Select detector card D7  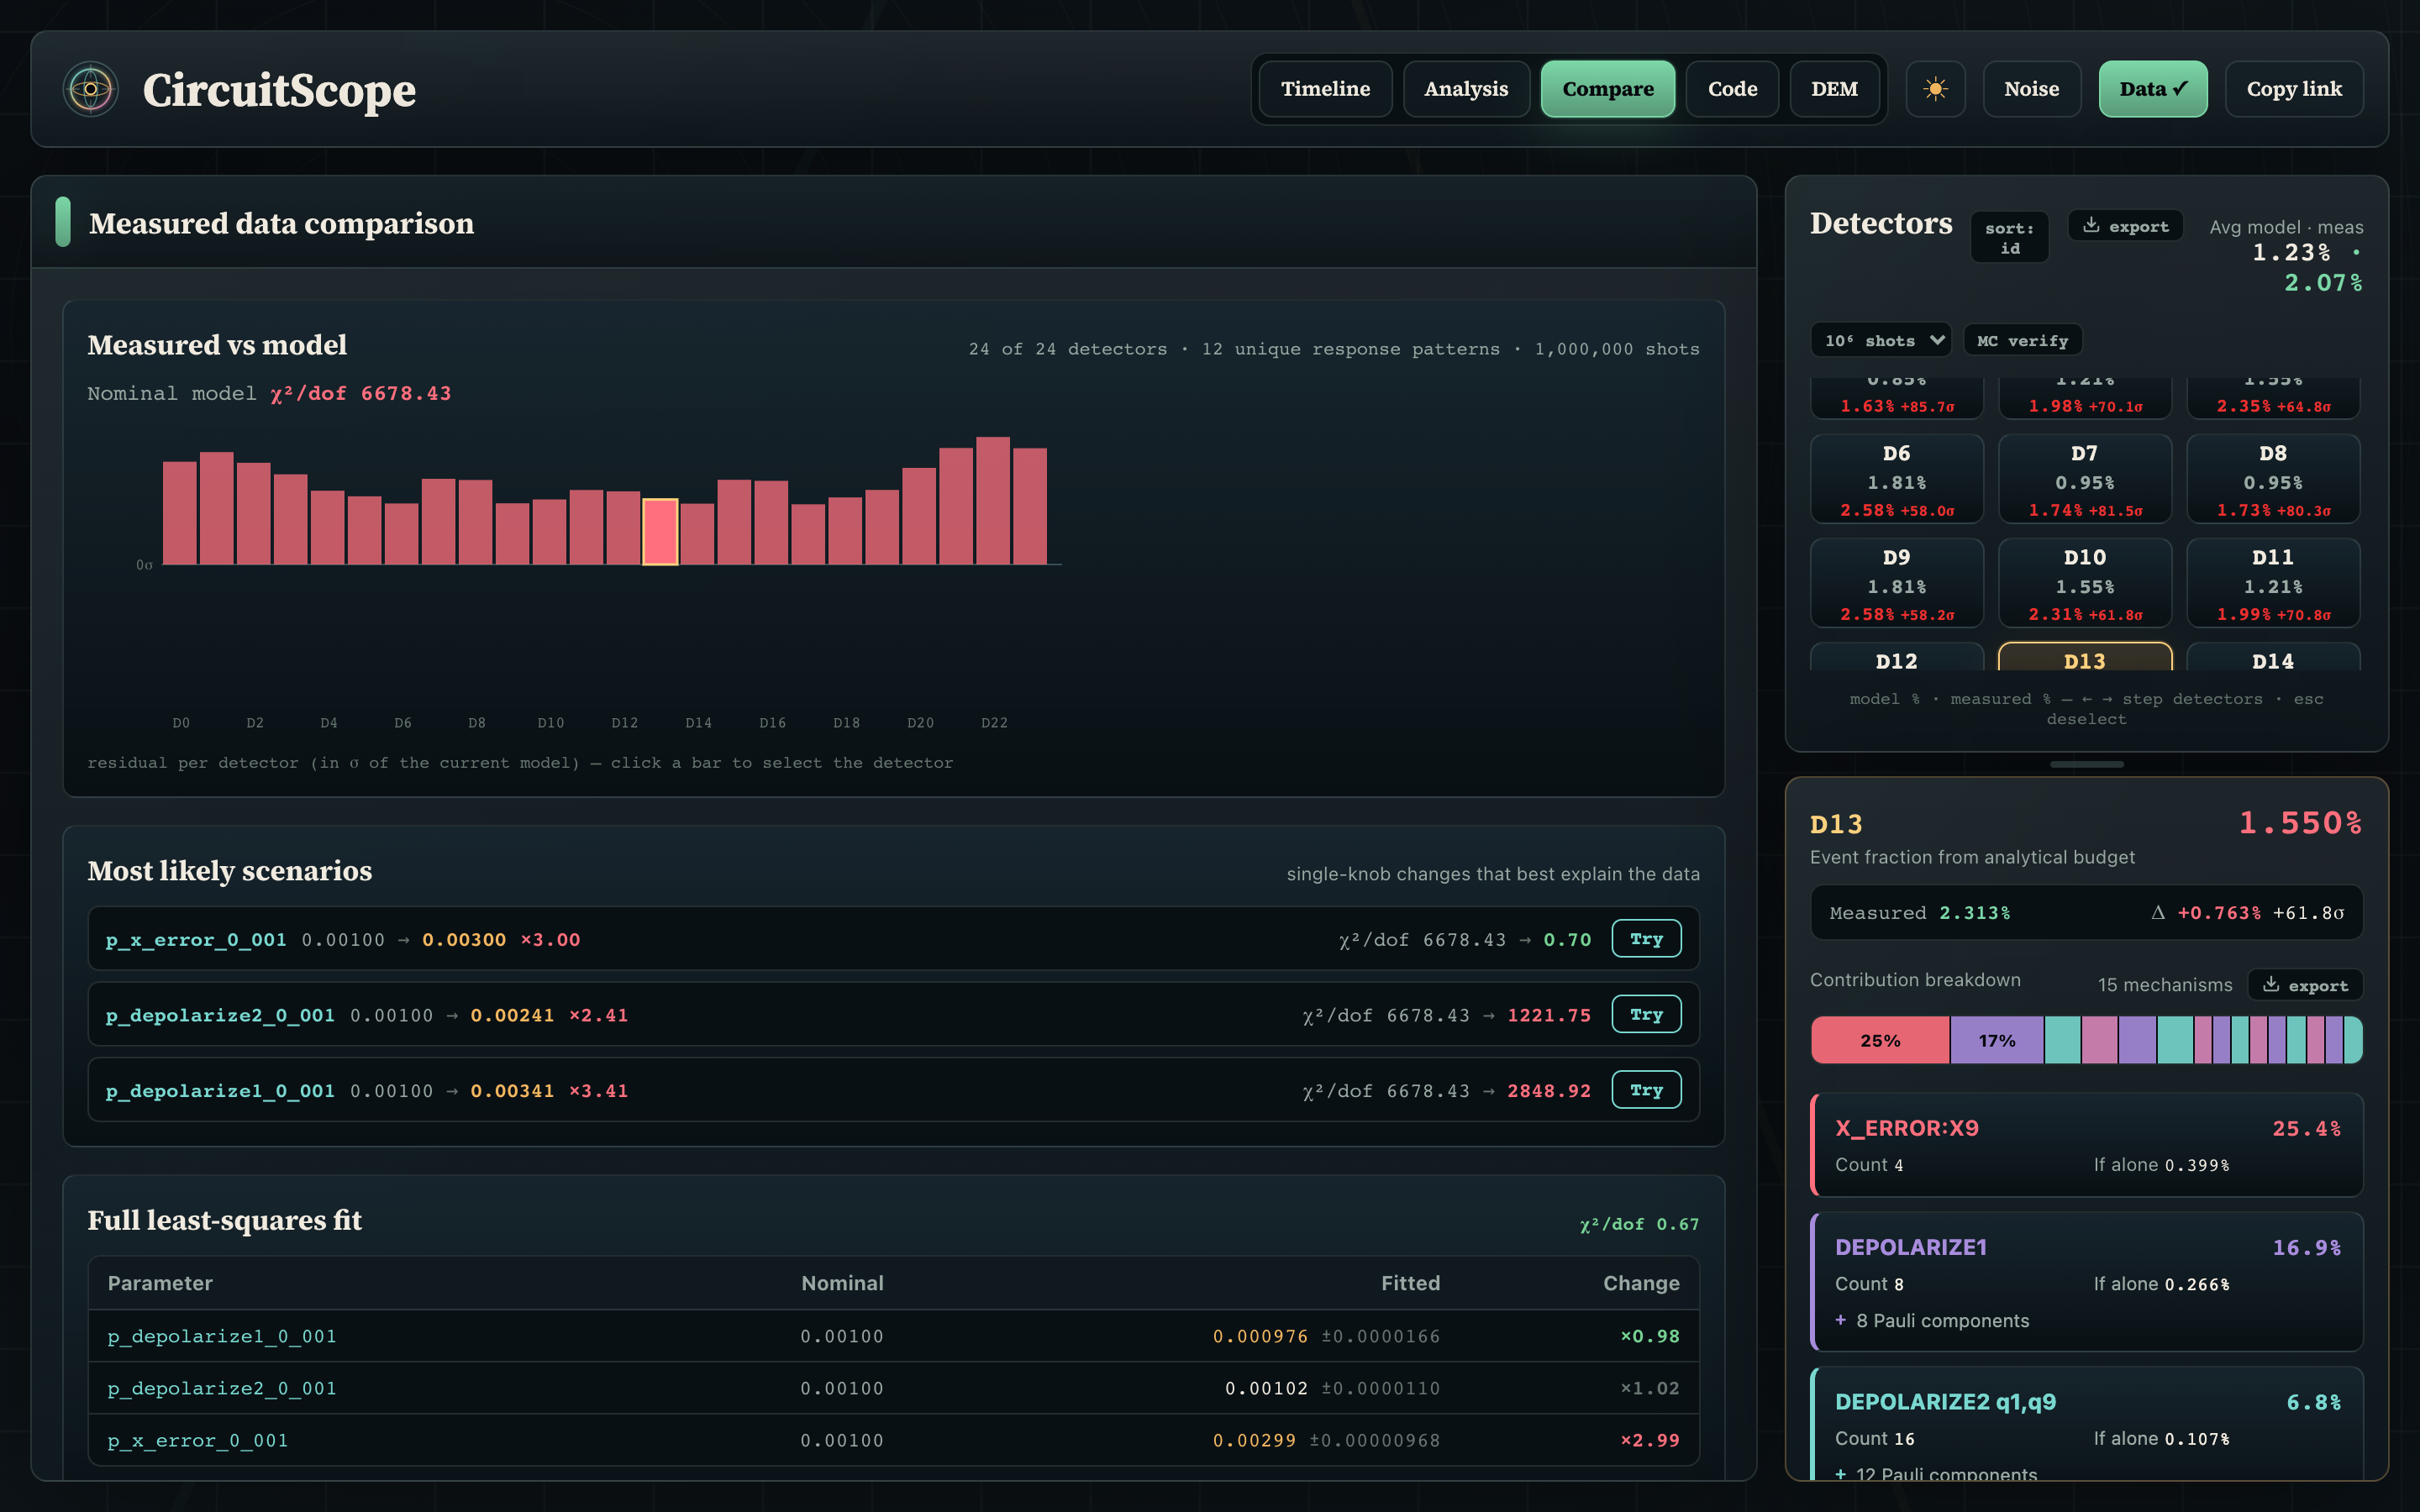click(x=2085, y=479)
